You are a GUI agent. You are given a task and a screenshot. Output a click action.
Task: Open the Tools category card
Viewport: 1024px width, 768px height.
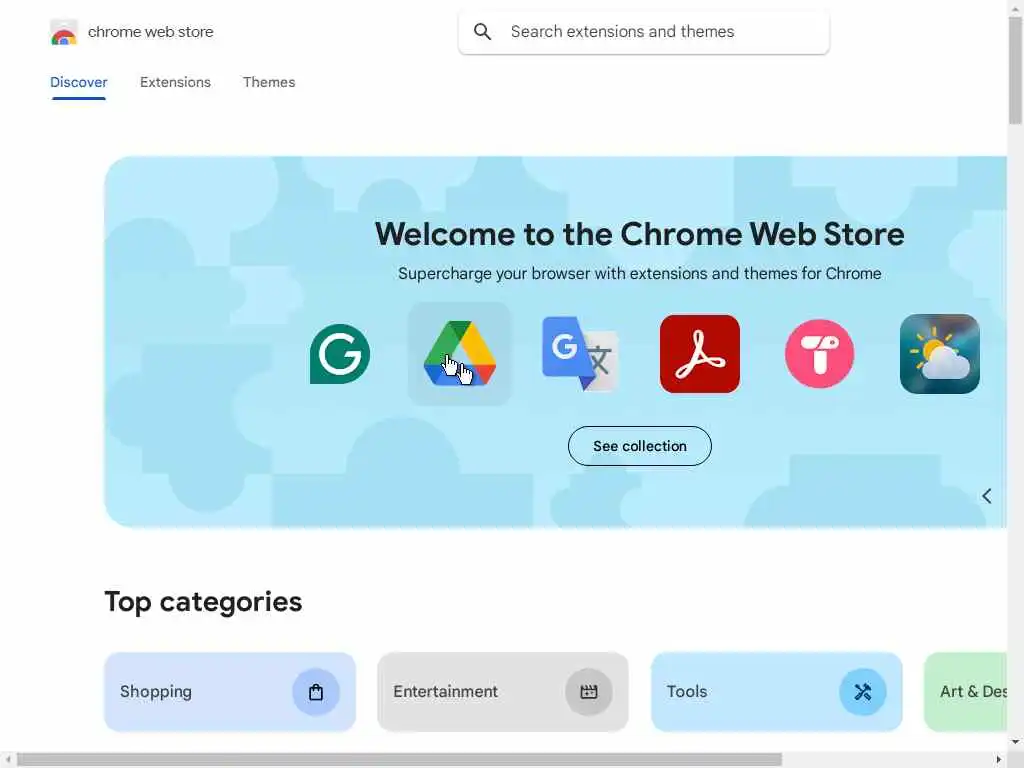point(776,692)
